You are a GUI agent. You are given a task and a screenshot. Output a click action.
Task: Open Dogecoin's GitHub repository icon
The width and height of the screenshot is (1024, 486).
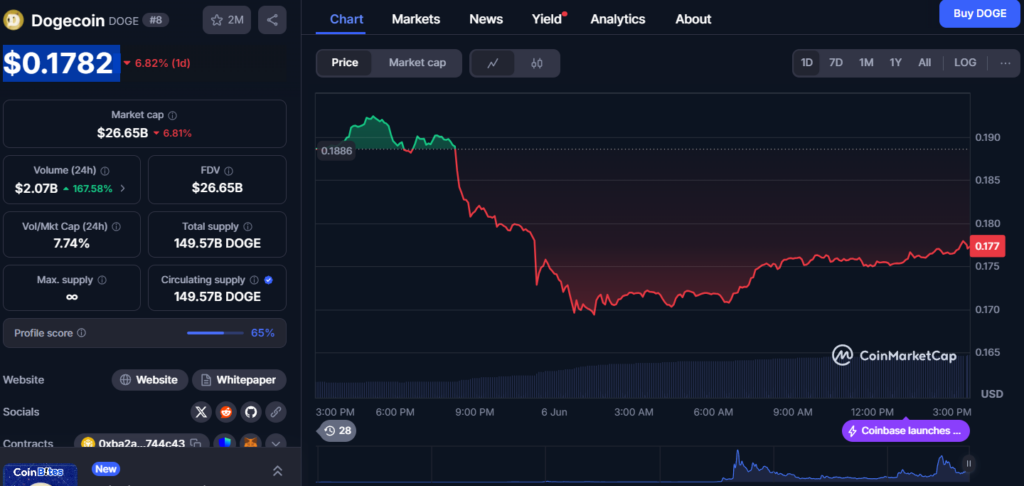click(250, 412)
